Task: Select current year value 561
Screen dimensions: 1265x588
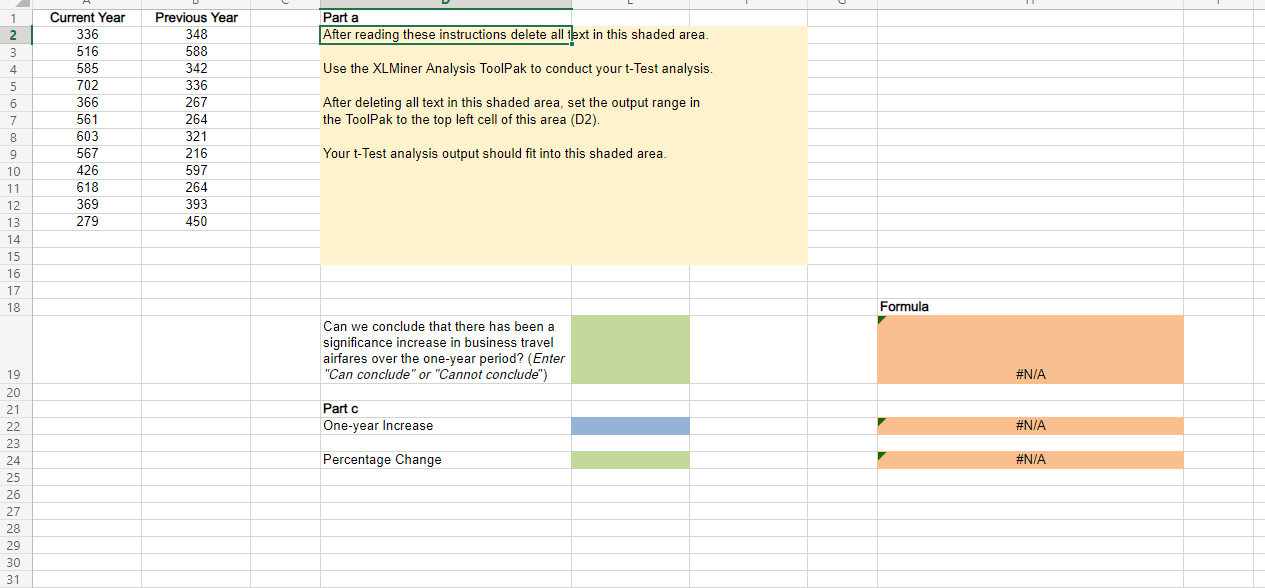Action: (87, 119)
